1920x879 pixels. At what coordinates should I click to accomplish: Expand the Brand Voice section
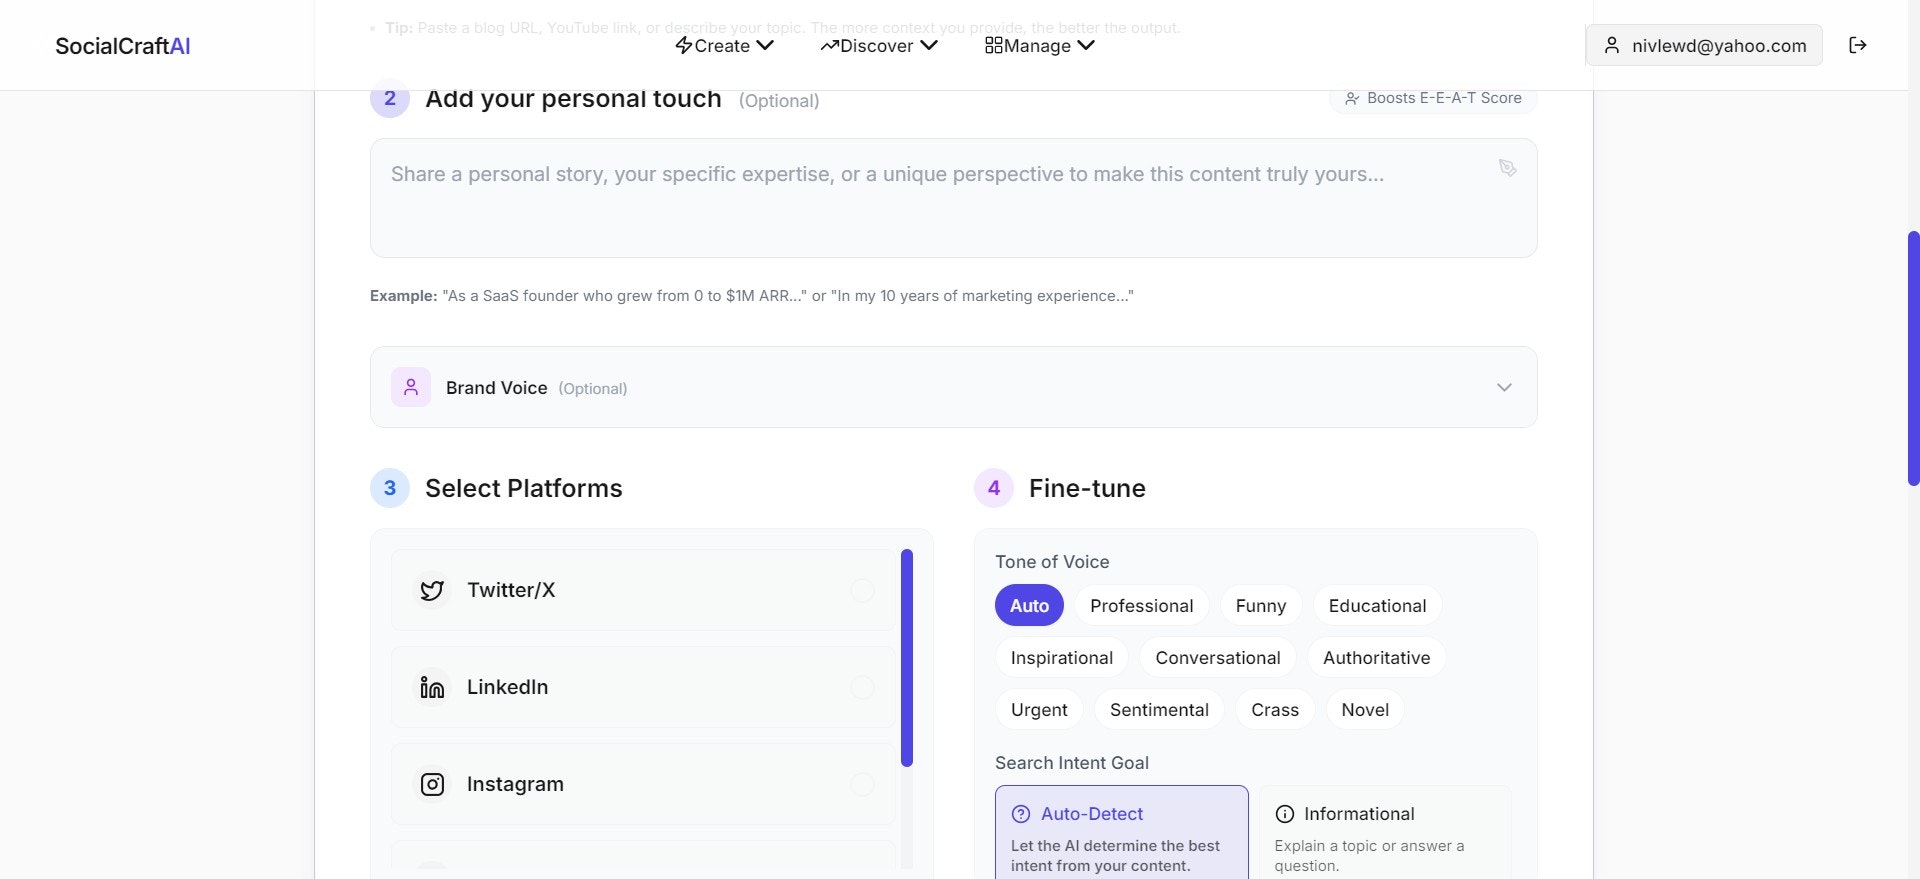point(1504,387)
